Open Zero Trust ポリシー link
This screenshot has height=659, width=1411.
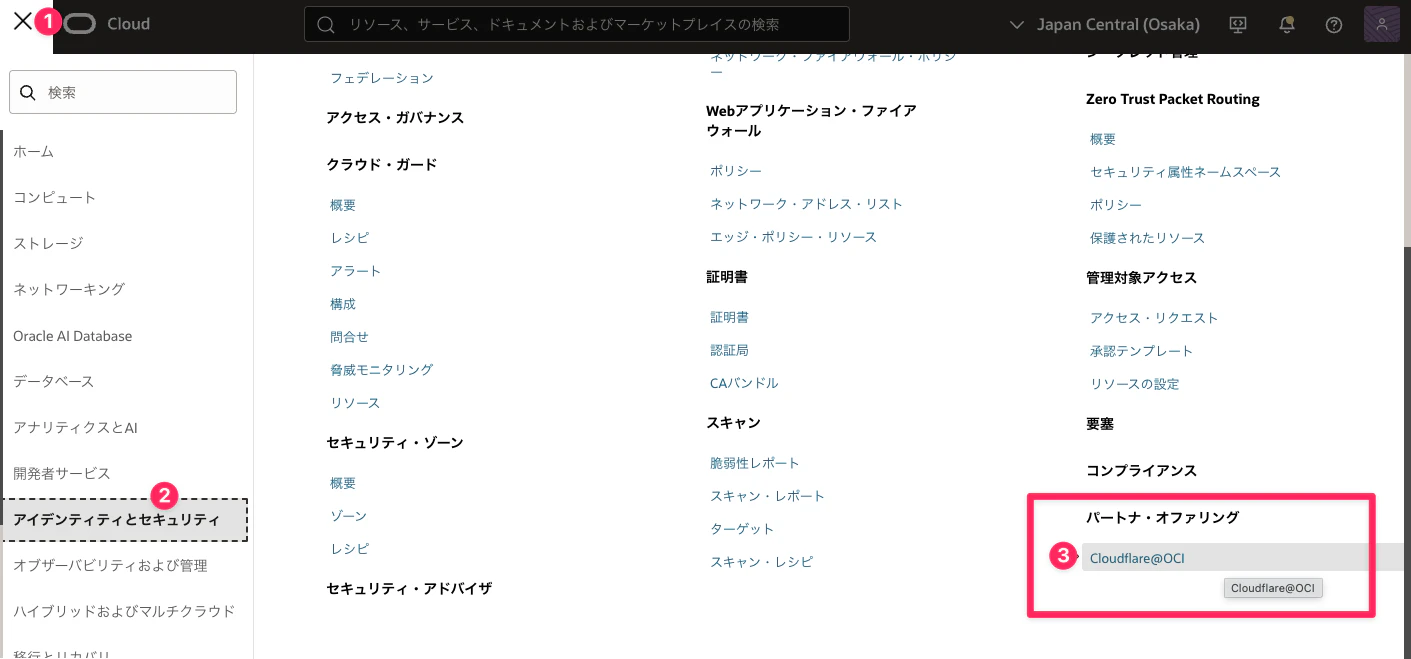coord(1116,205)
